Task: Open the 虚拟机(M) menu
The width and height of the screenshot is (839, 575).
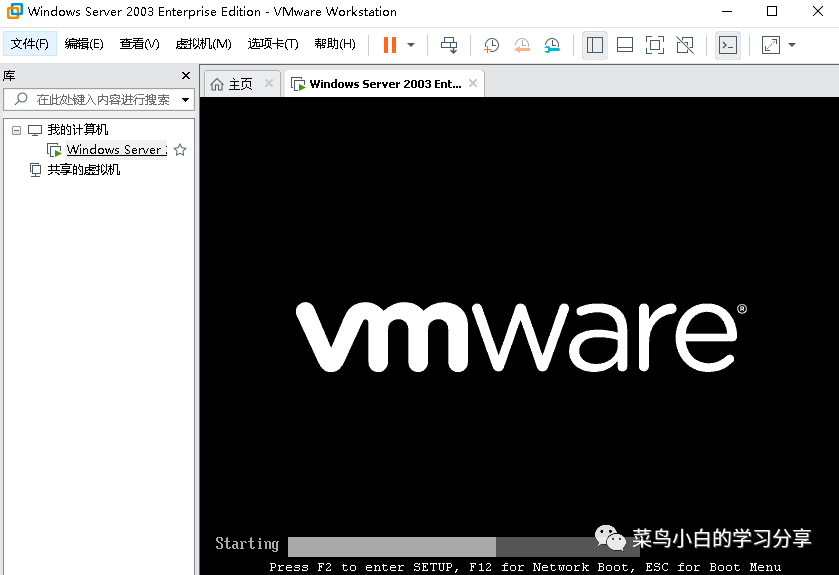Action: (203, 44)
